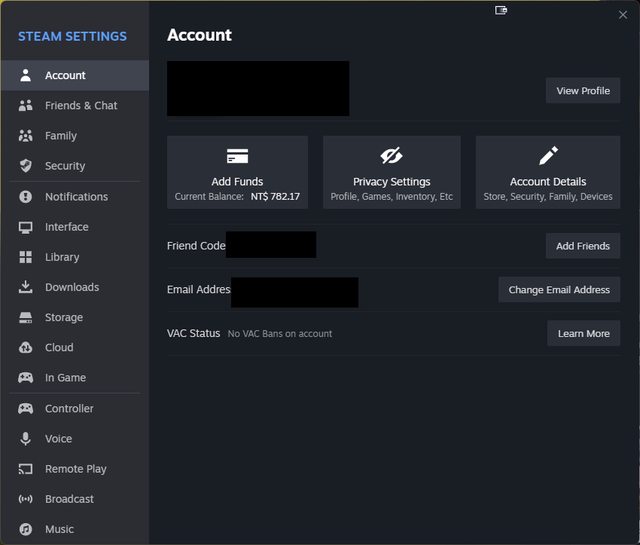The width and height of the screenshot is (640, 545).
Task: Select Music at the sidebar bottom
Action: [59, 529]
